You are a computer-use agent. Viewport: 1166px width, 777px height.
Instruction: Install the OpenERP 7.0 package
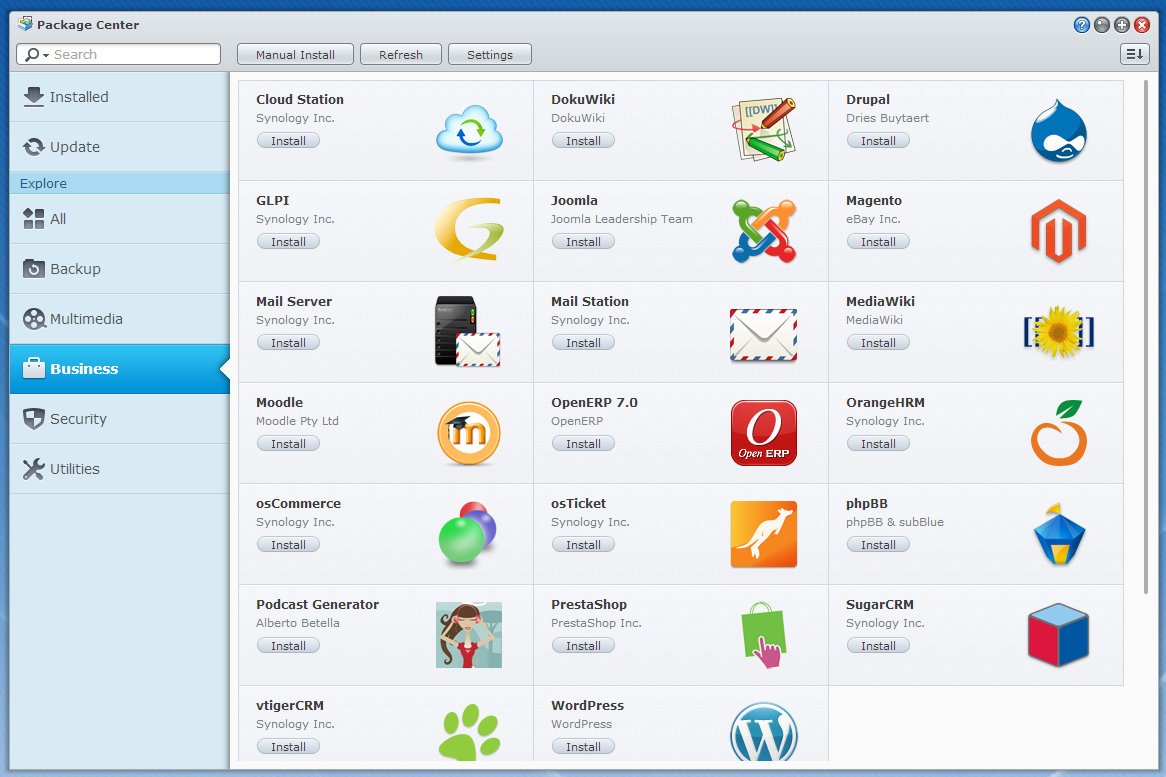tap(583, 444)
